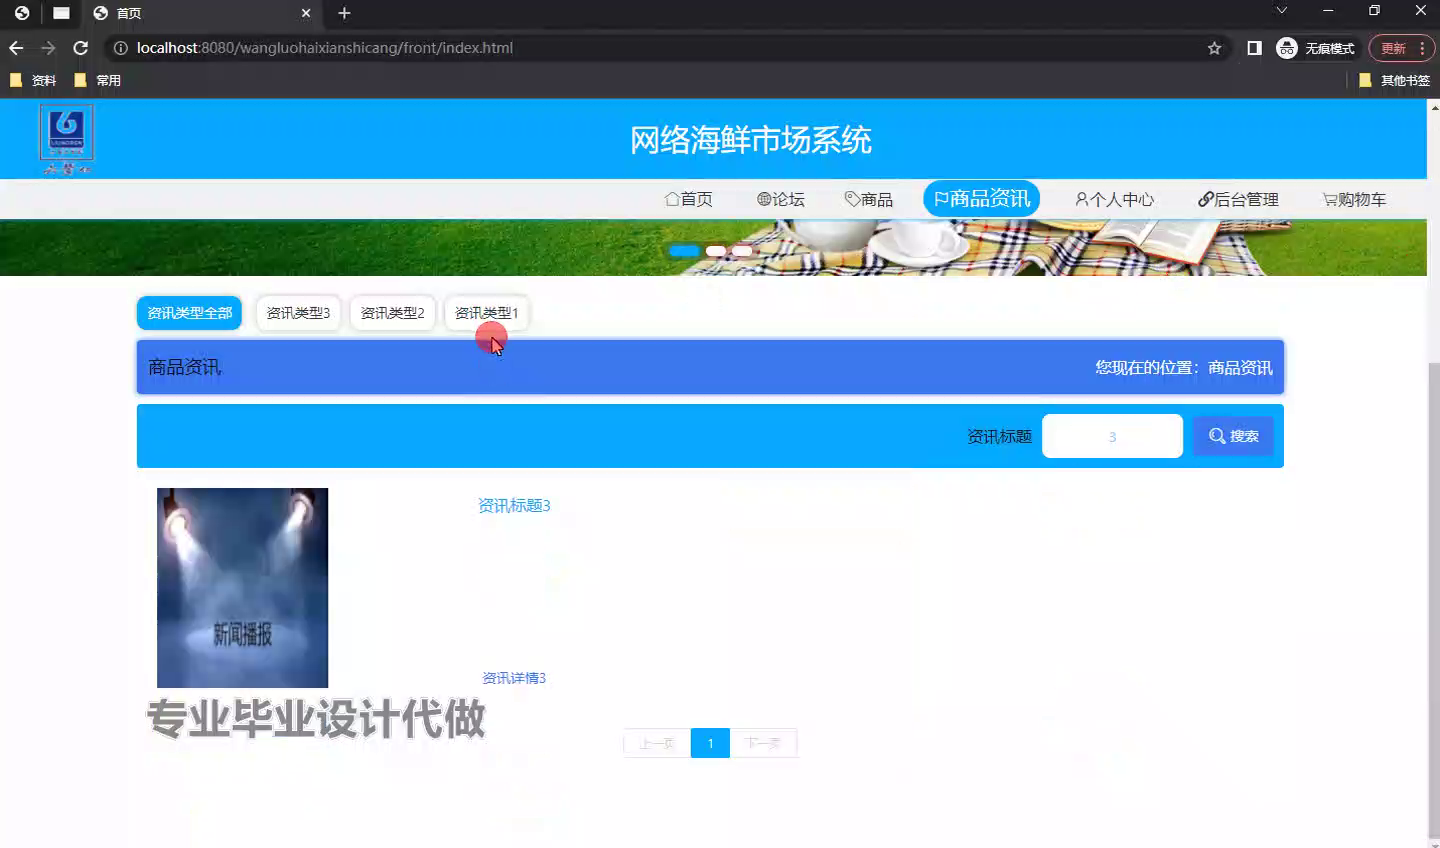Image resolution: width=1440 pixels, height=848 pixels.
Task: Click the 搜索 search button
Action: coord(1233,436)
